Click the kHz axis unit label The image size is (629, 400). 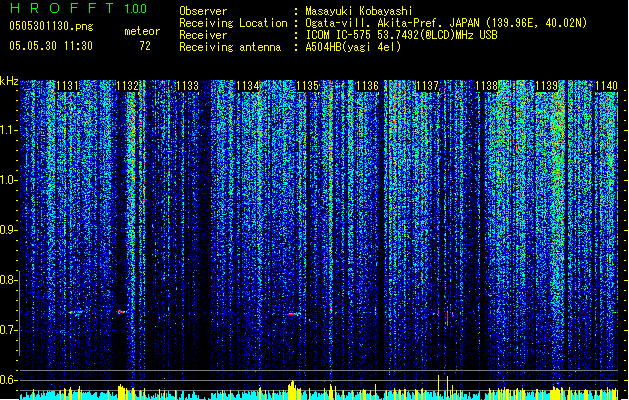9,81
